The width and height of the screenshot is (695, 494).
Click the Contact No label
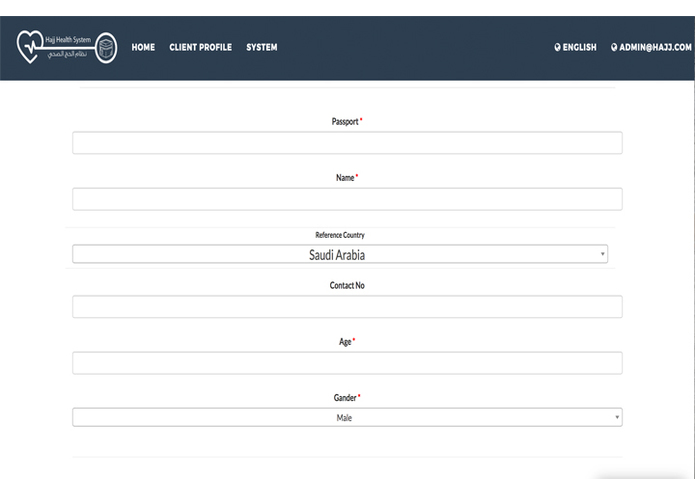[347, 285]
